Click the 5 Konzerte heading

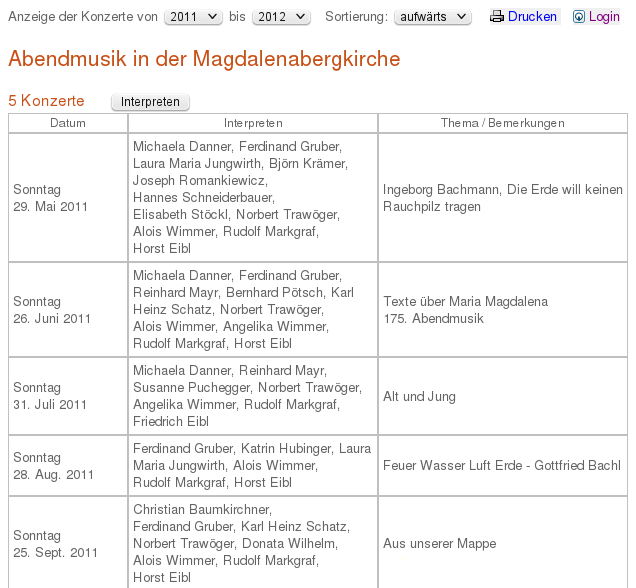(x=46, y=101)
